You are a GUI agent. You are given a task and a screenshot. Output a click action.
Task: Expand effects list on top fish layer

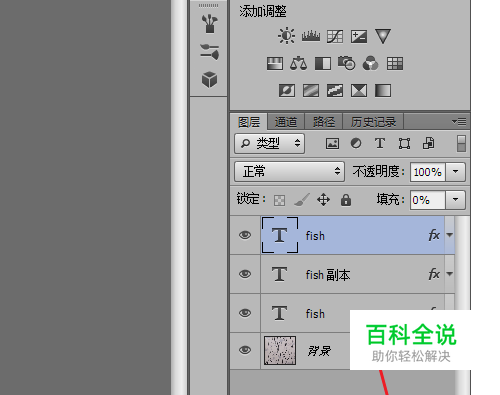tap(450, 235)
